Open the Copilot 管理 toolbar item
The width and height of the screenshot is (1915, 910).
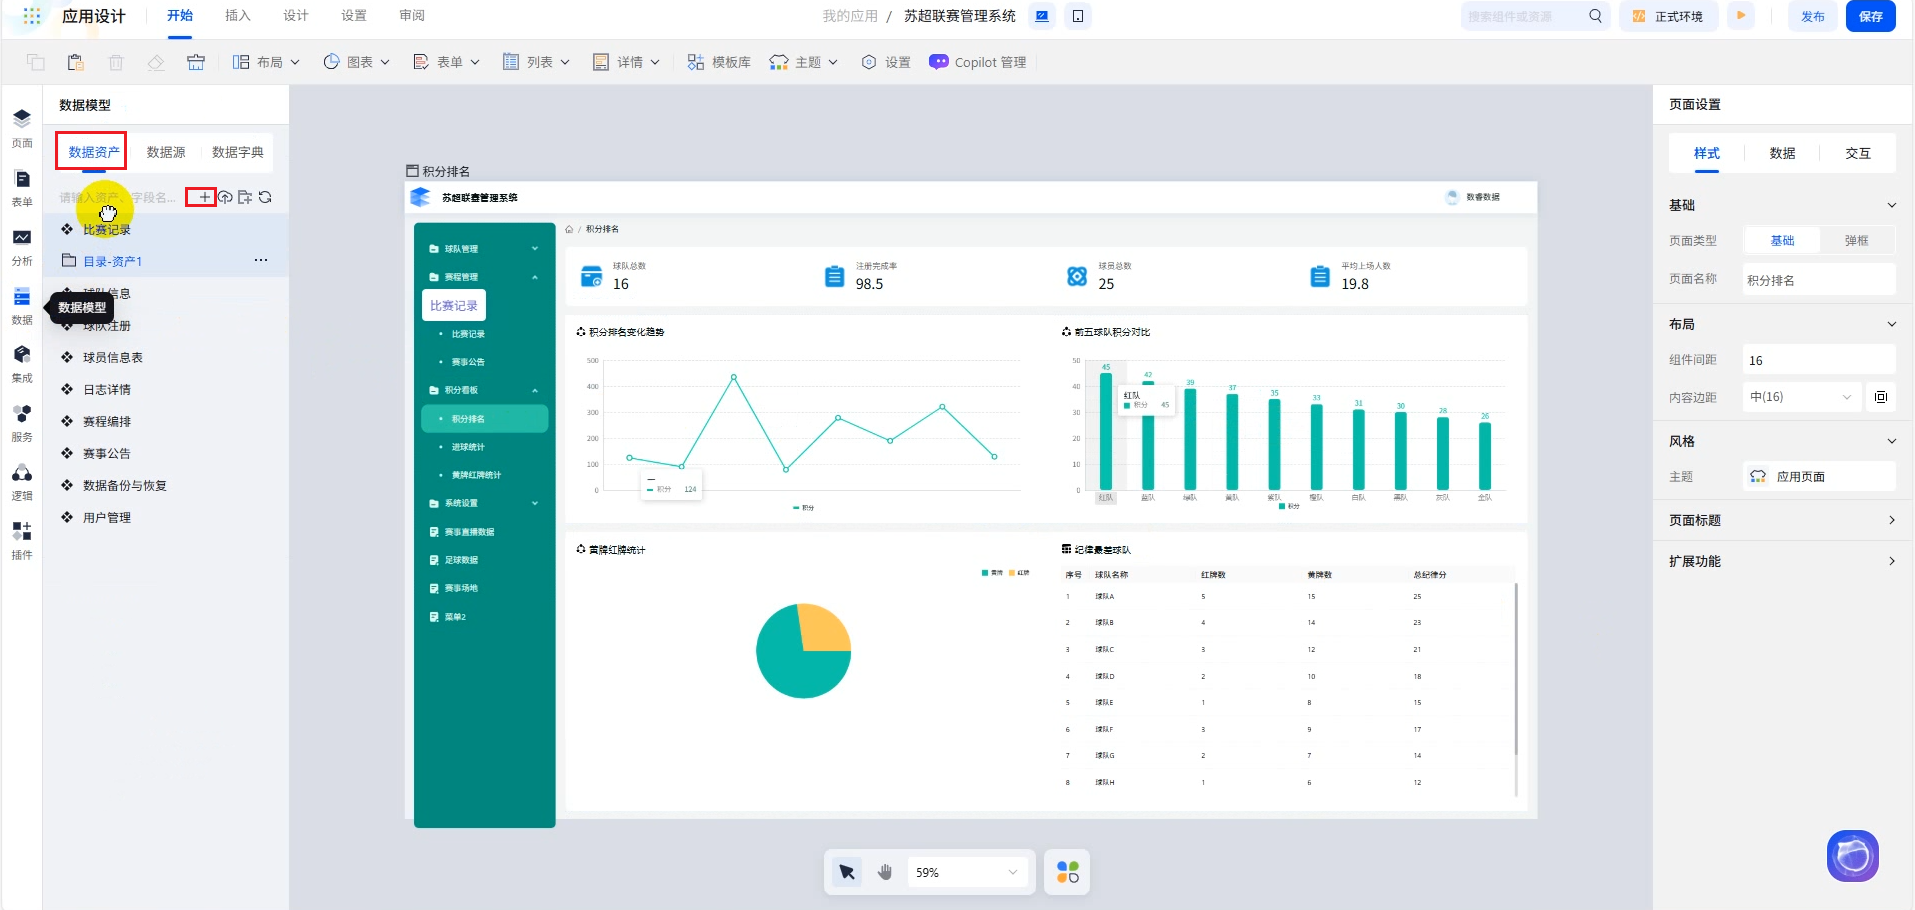(x=978, y=62)
